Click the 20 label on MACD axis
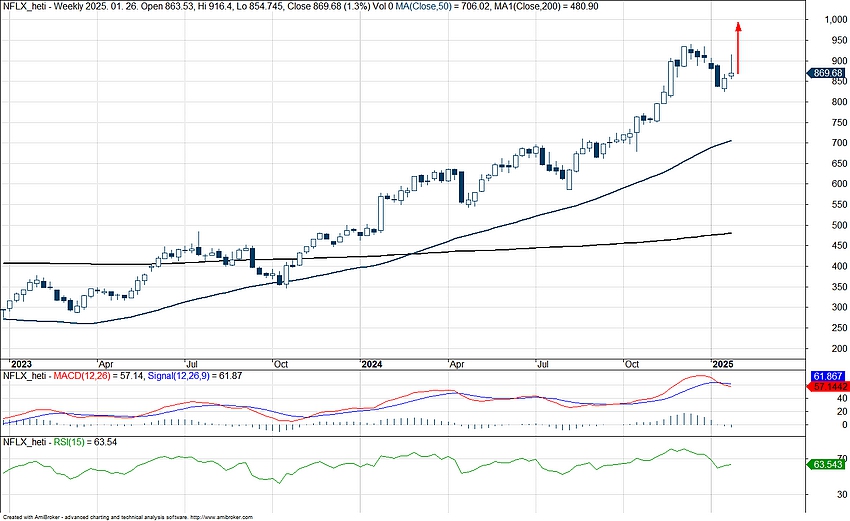This screenshot has width=850, height=521. (x=842, y=412)
